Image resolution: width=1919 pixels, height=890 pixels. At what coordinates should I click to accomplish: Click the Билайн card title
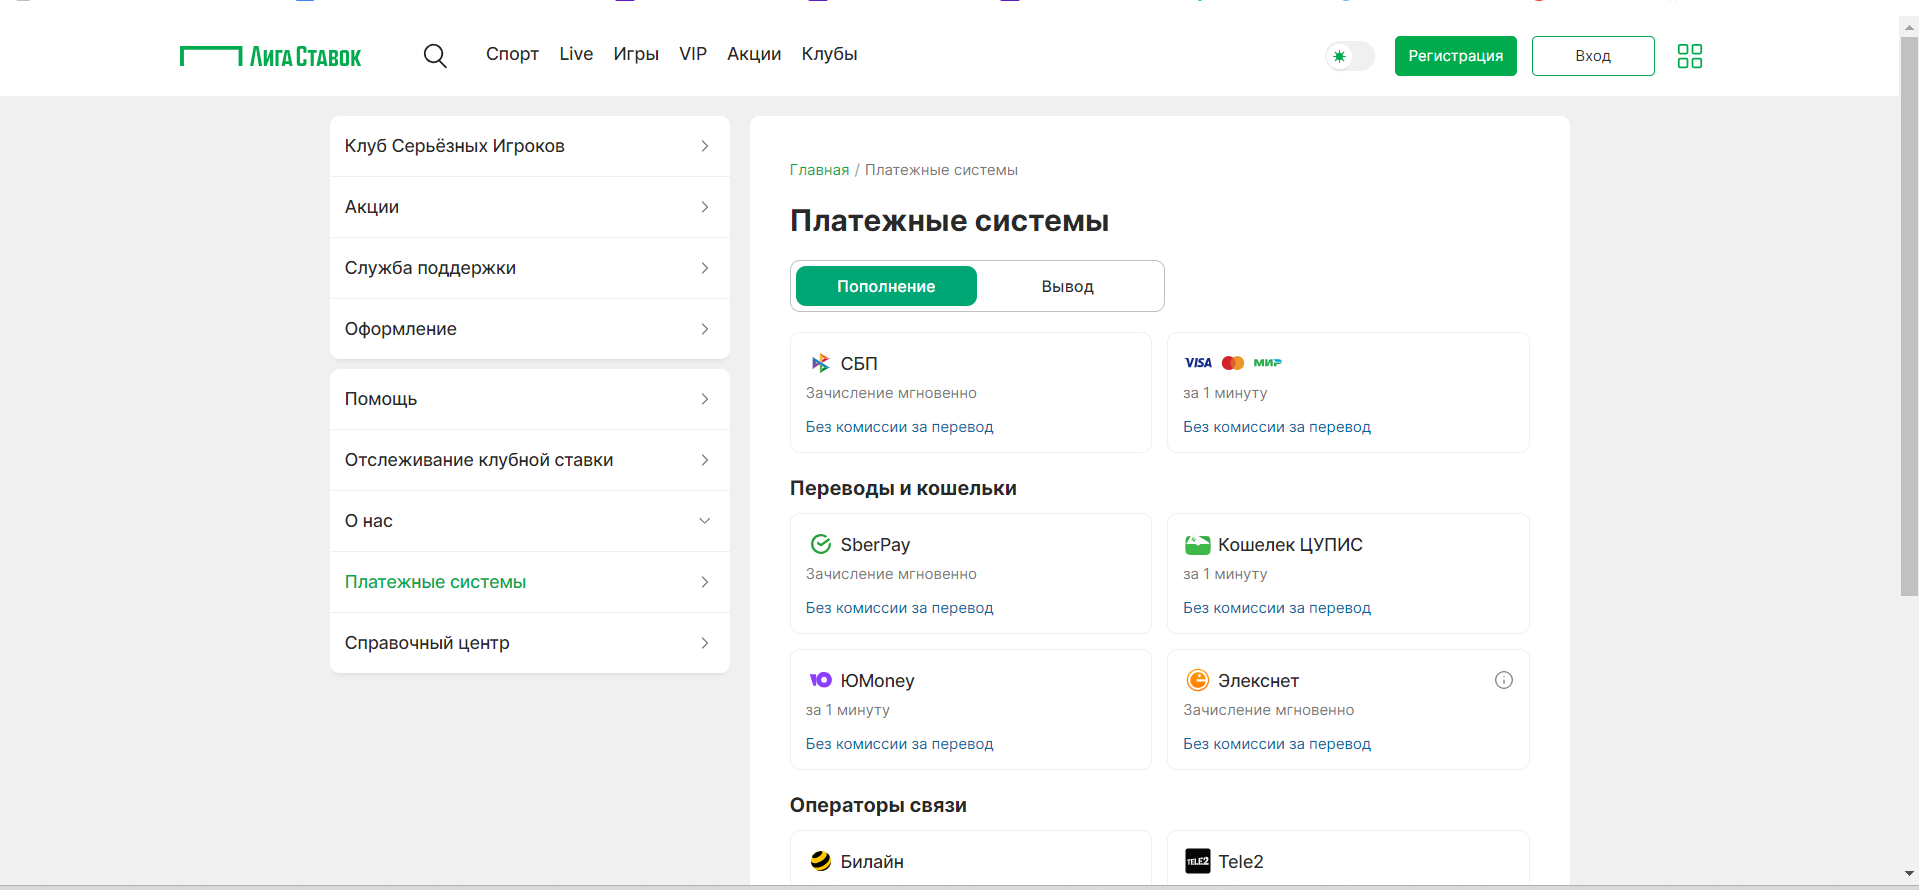[x=872, y=862]
